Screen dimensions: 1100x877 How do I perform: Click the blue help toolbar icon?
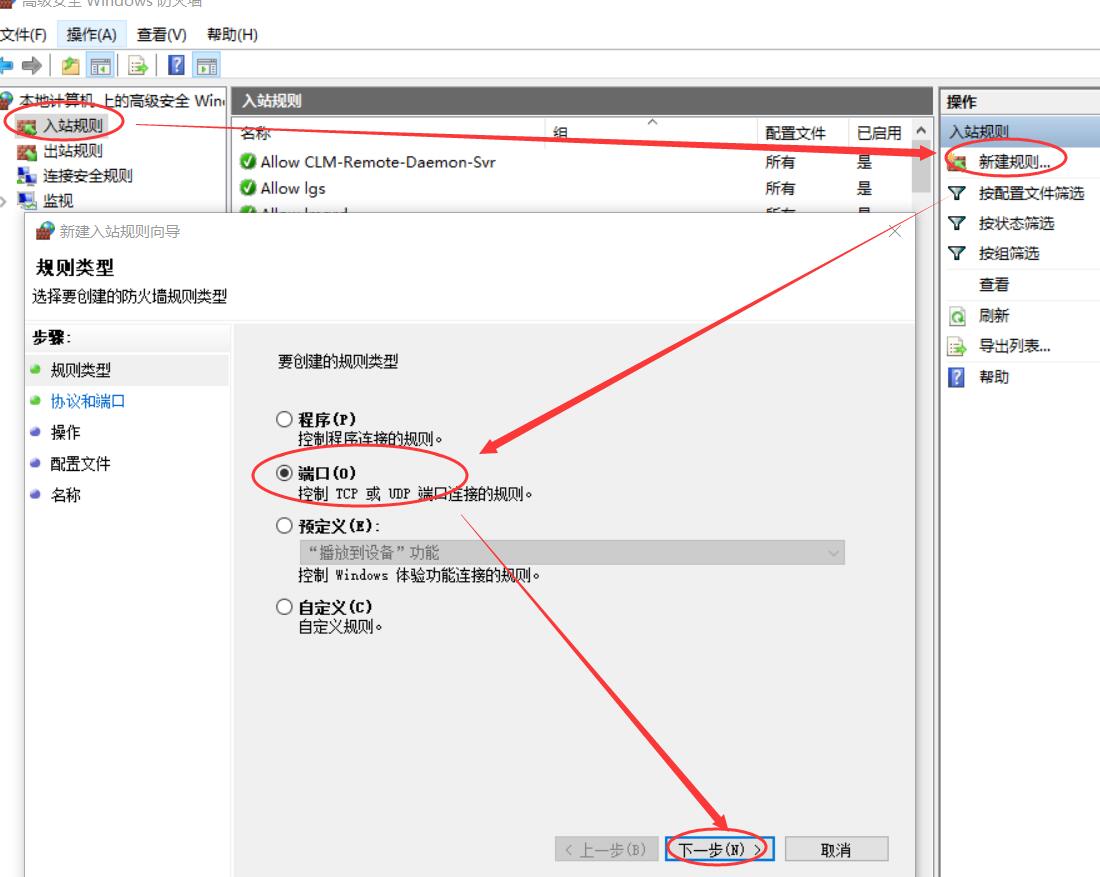(x=176, y=66)
